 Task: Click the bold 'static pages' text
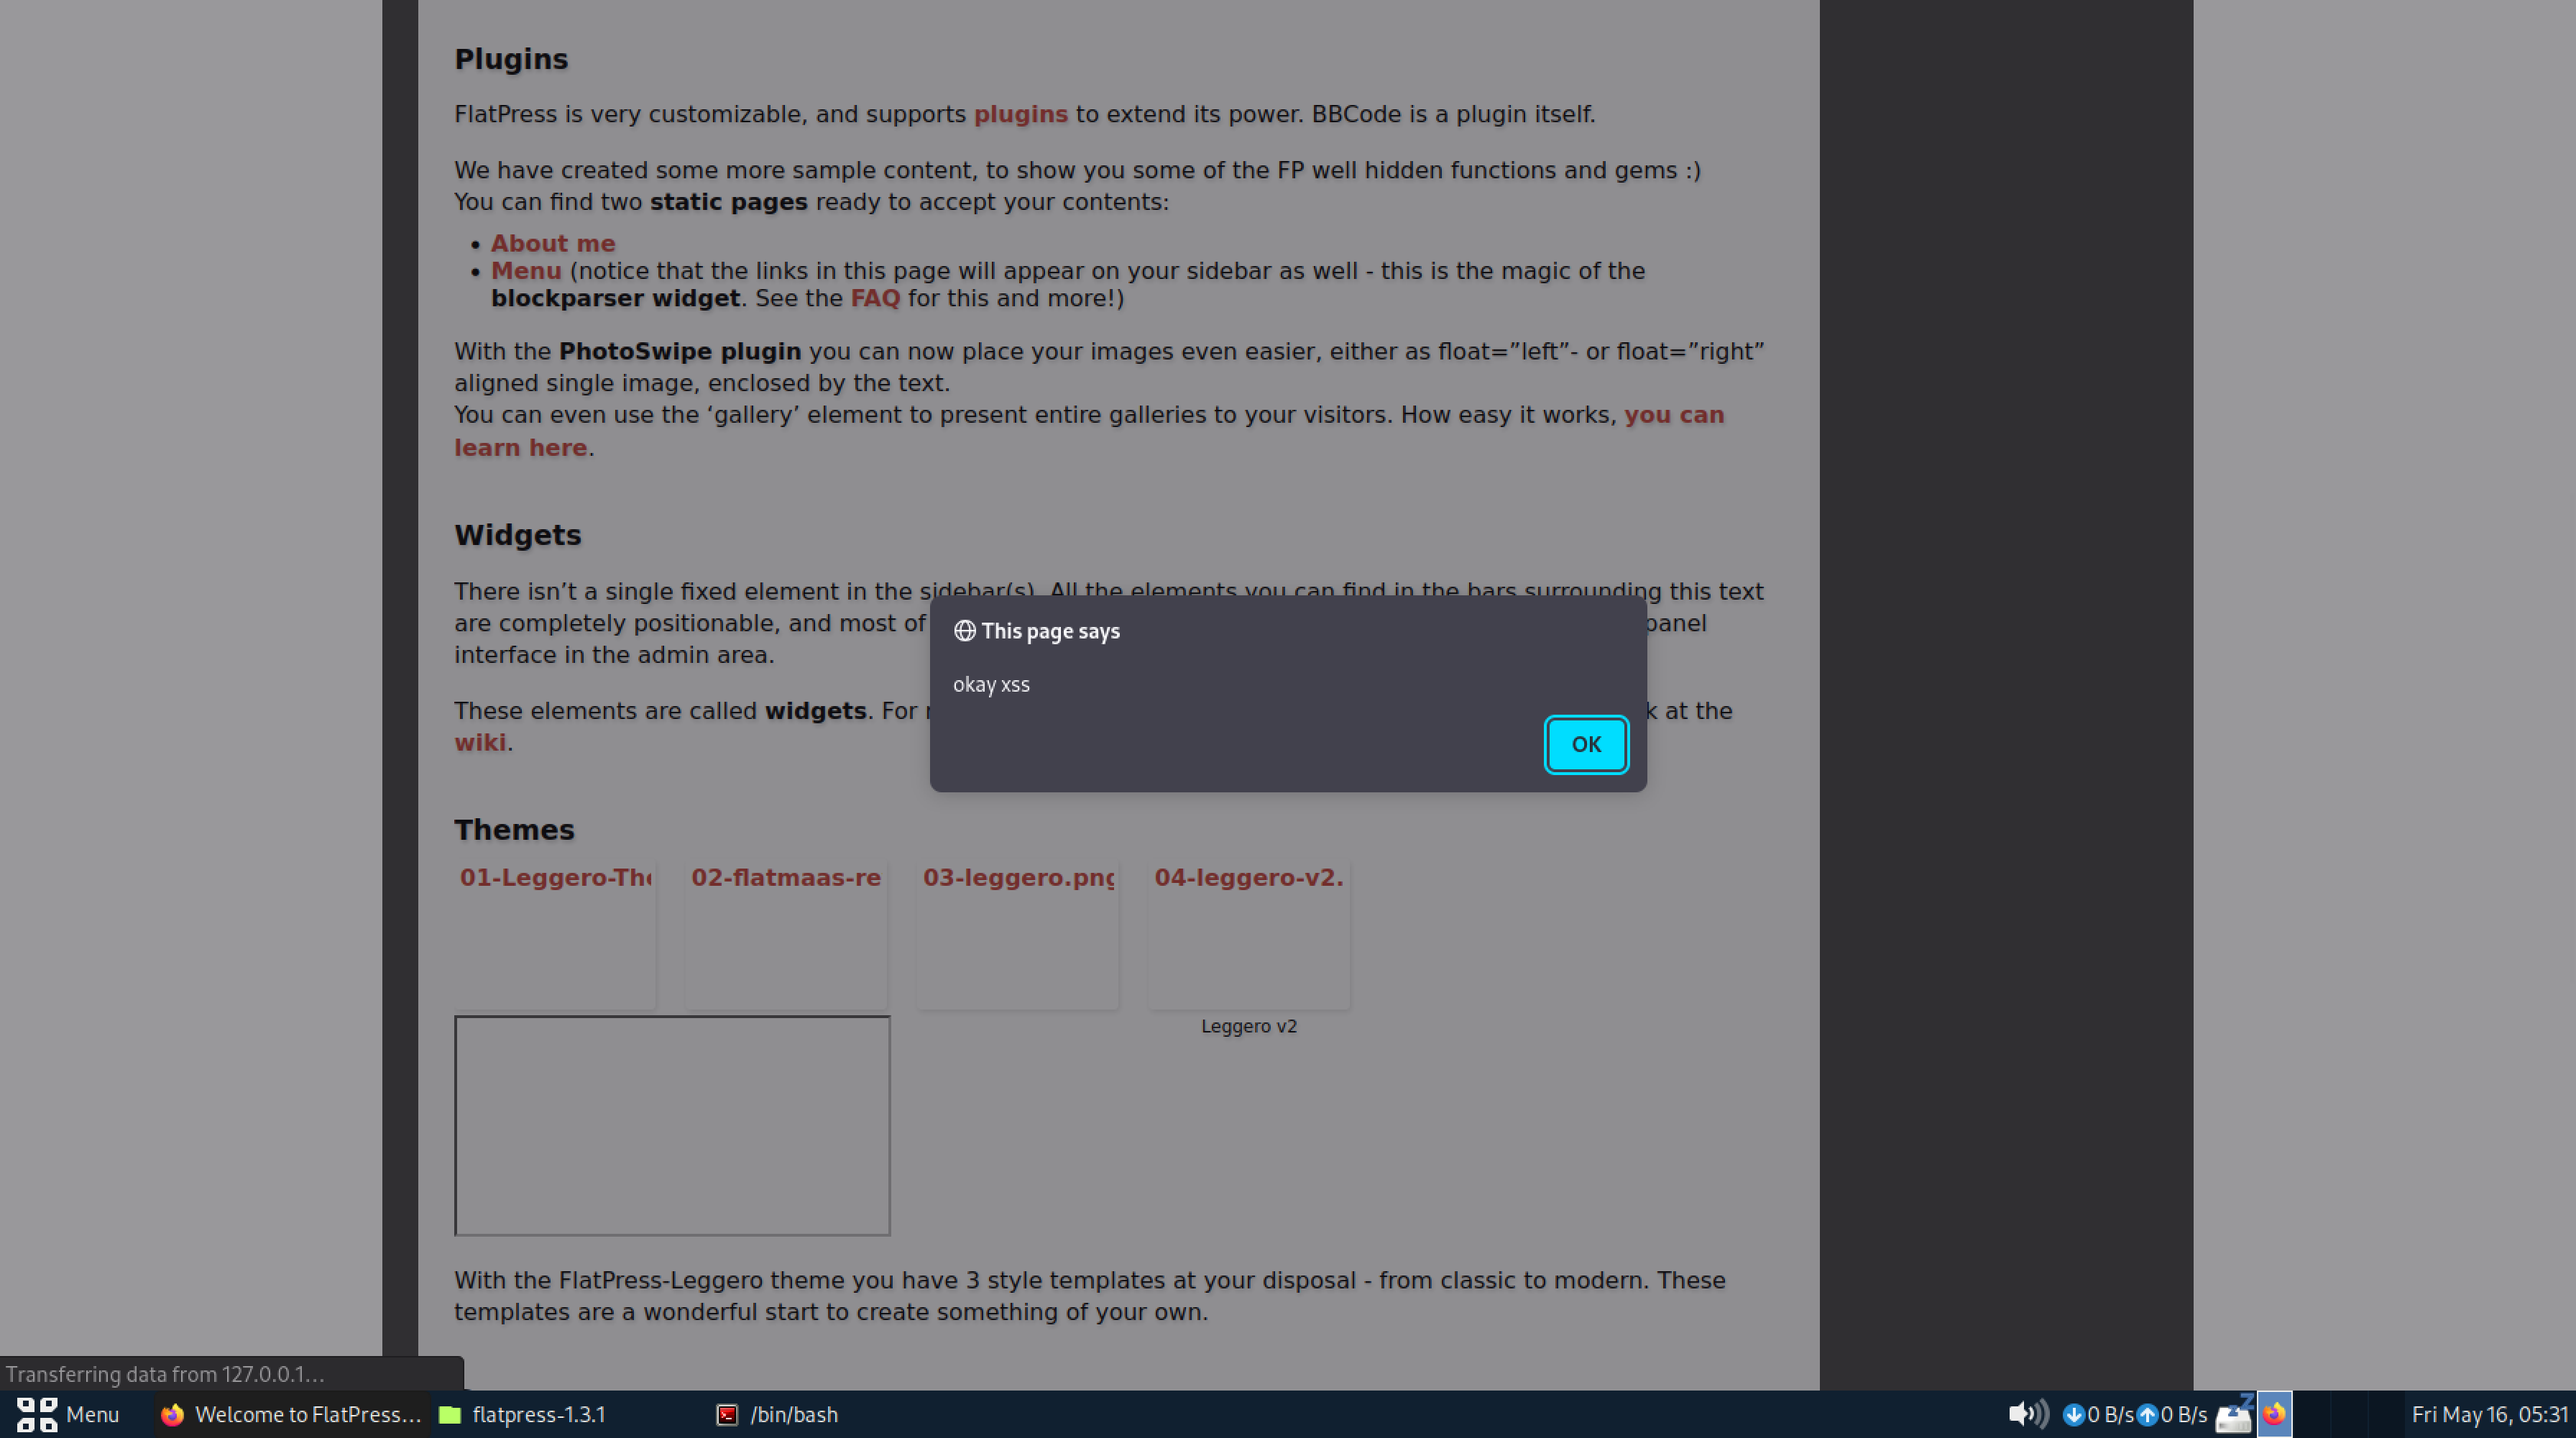729,202
